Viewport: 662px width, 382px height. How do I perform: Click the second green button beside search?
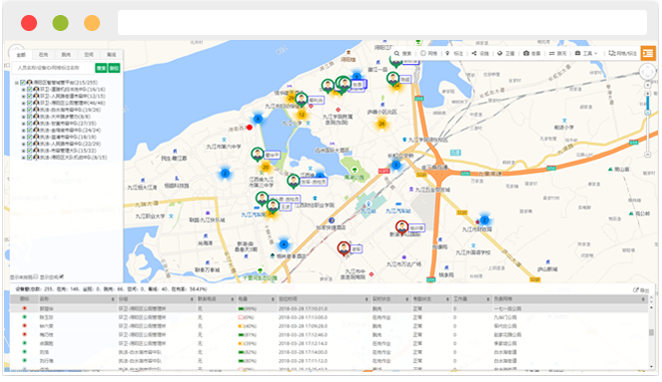pos(114,68)
